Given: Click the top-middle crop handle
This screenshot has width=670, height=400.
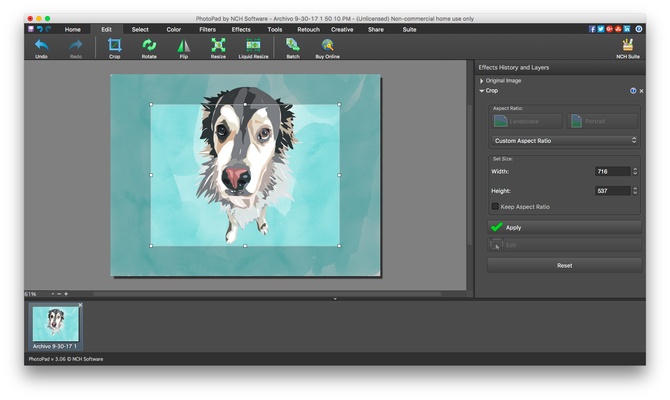Looking at the screenshot, I should coord(245,104).
